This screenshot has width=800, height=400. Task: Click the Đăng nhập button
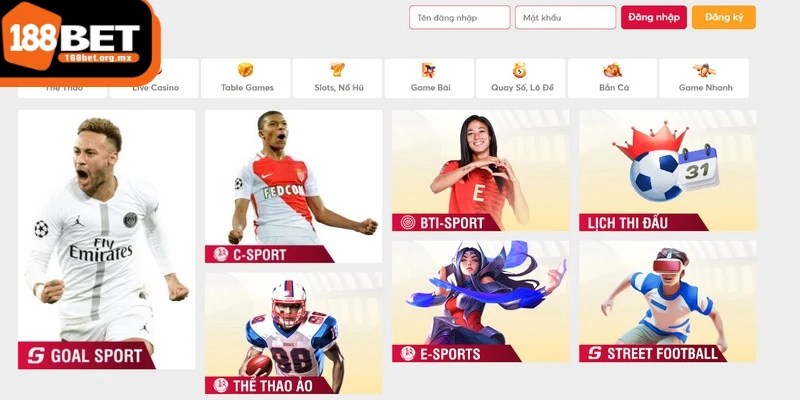[x=654, y=17]
